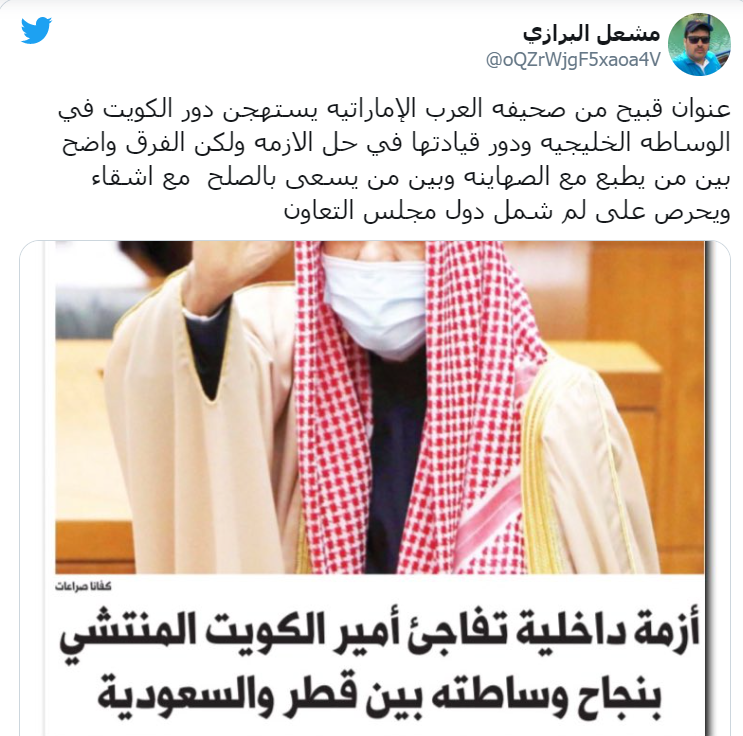Image resolution: width=743 pixels, height=736 pixels.
Task: Click the @oQZrWjgF5xaoa4V handle
Action: (573, 60)
